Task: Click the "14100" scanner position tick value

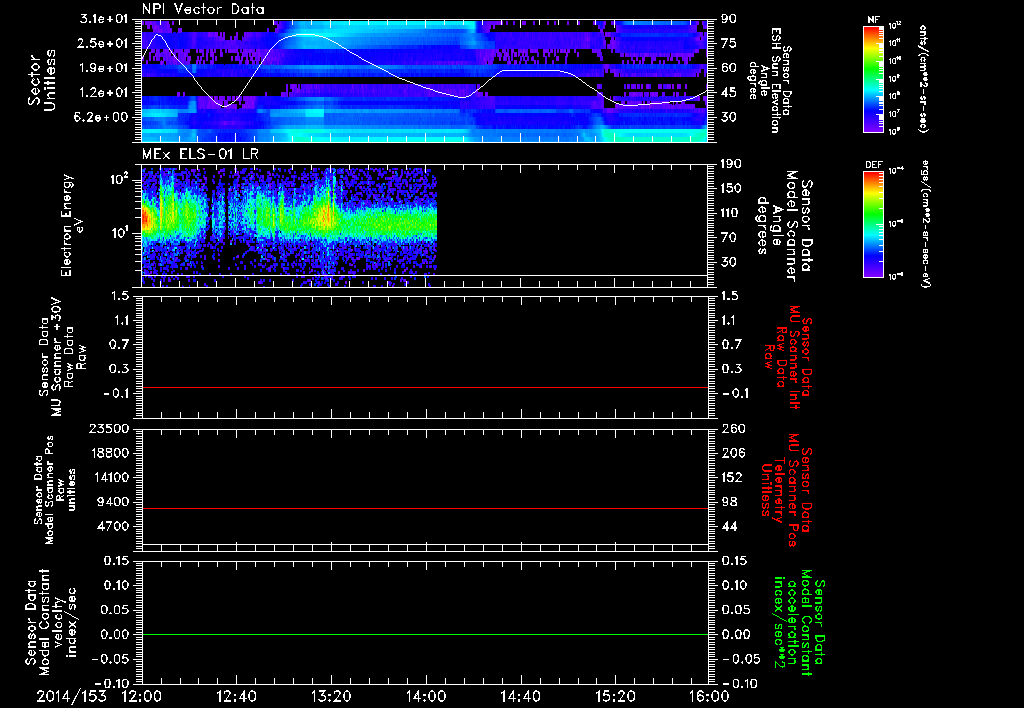Action: [109, 477]
